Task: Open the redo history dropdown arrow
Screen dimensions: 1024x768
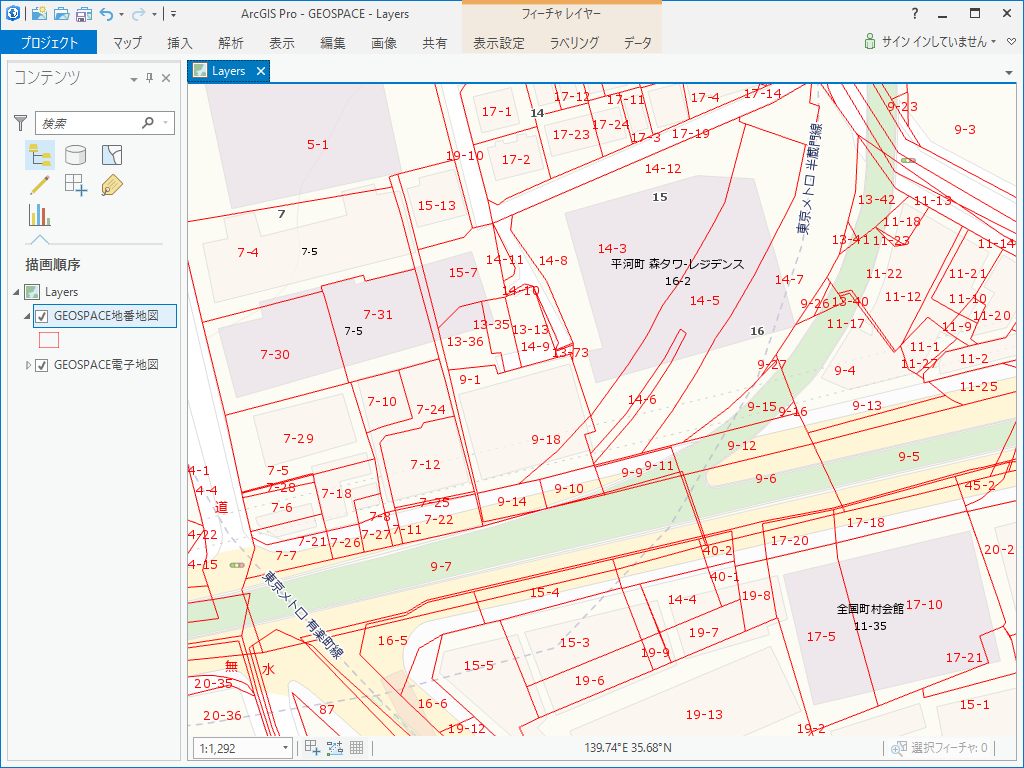Action: click(154, 14)
